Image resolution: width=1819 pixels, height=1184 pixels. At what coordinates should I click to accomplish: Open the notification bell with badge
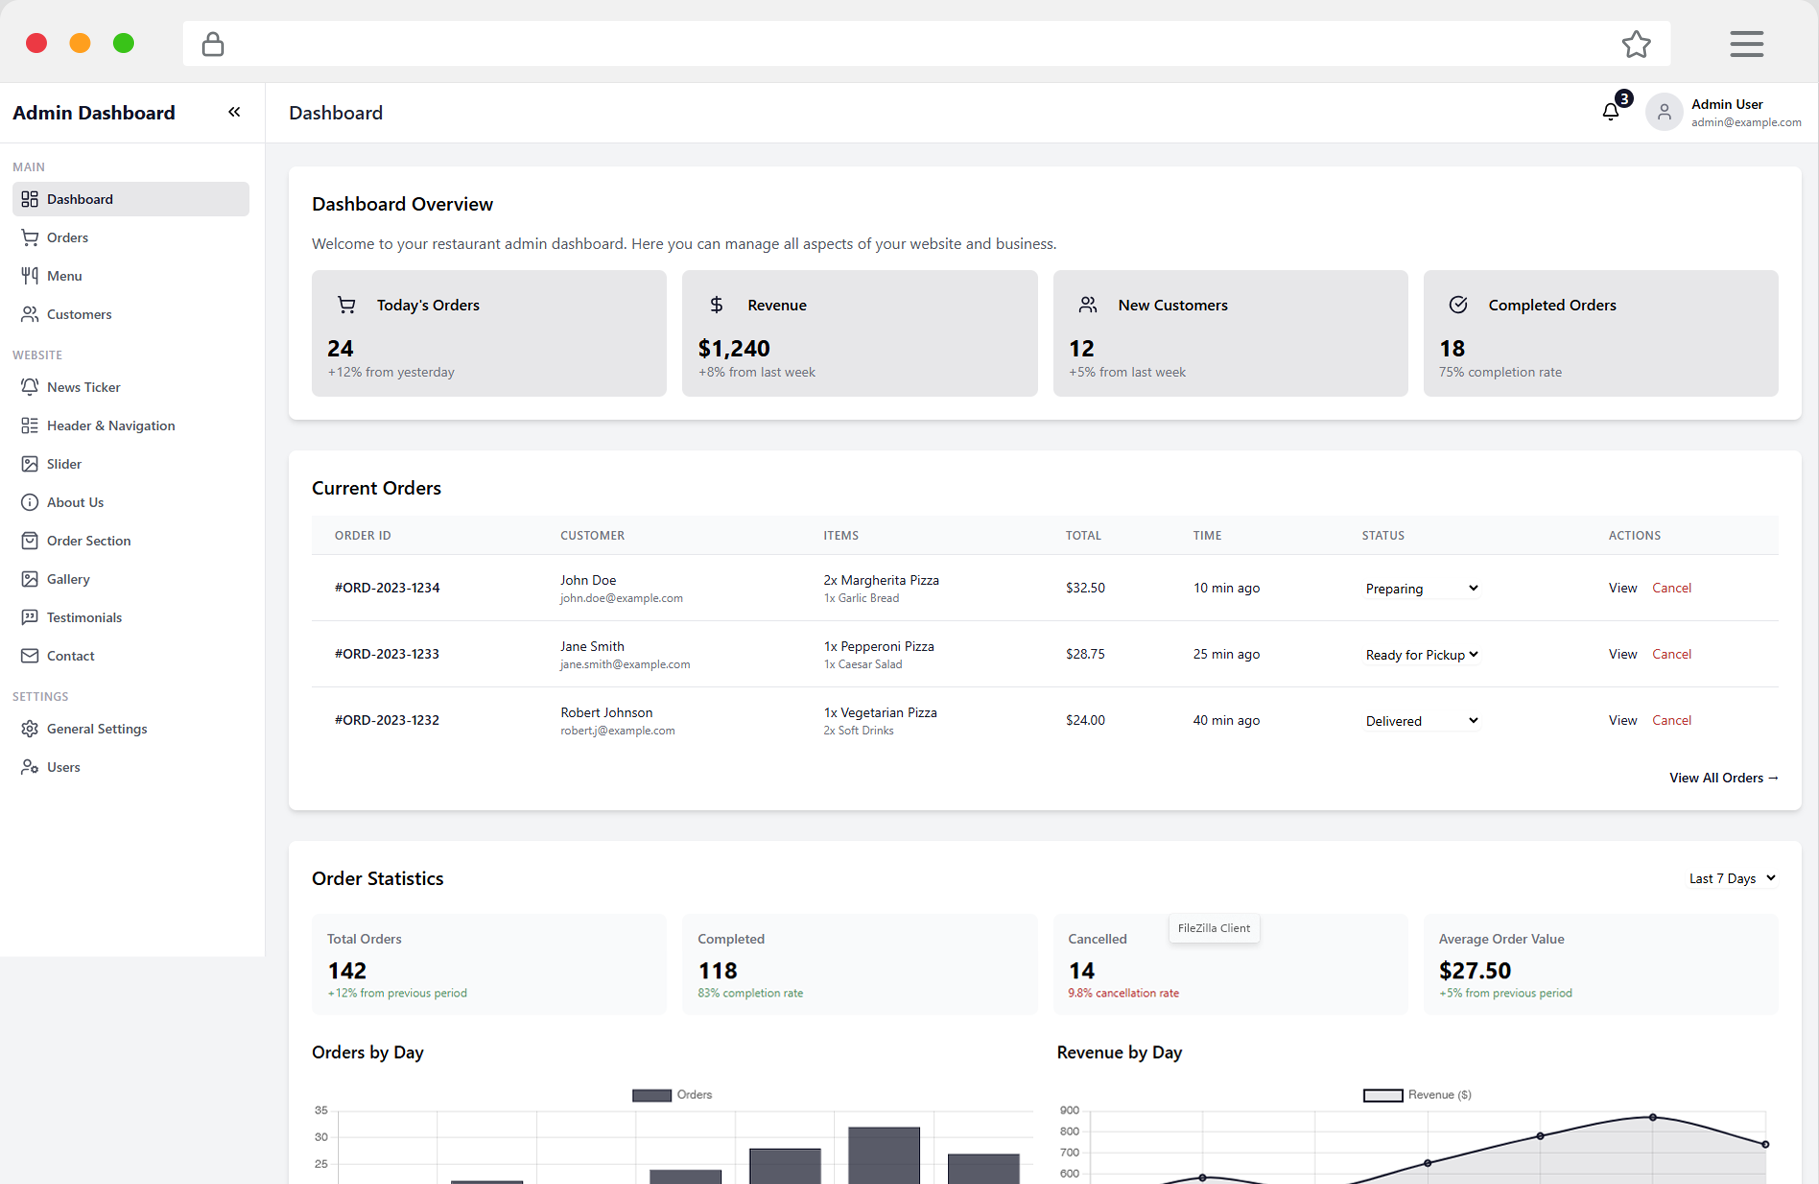coord(1610,112)
